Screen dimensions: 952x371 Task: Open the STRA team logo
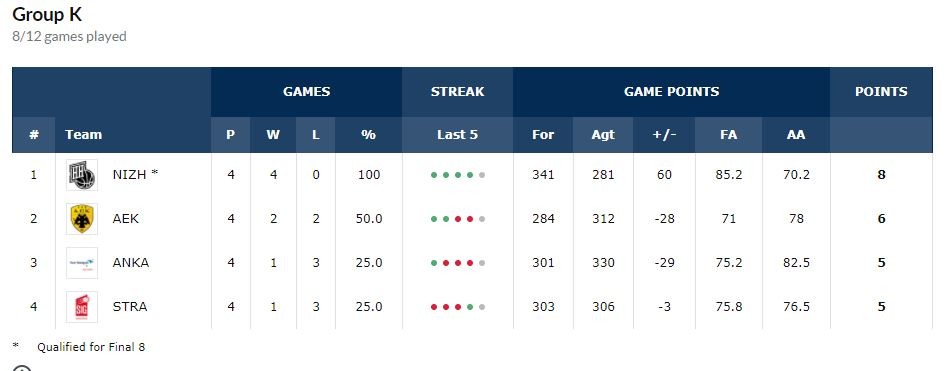point(81,307)
